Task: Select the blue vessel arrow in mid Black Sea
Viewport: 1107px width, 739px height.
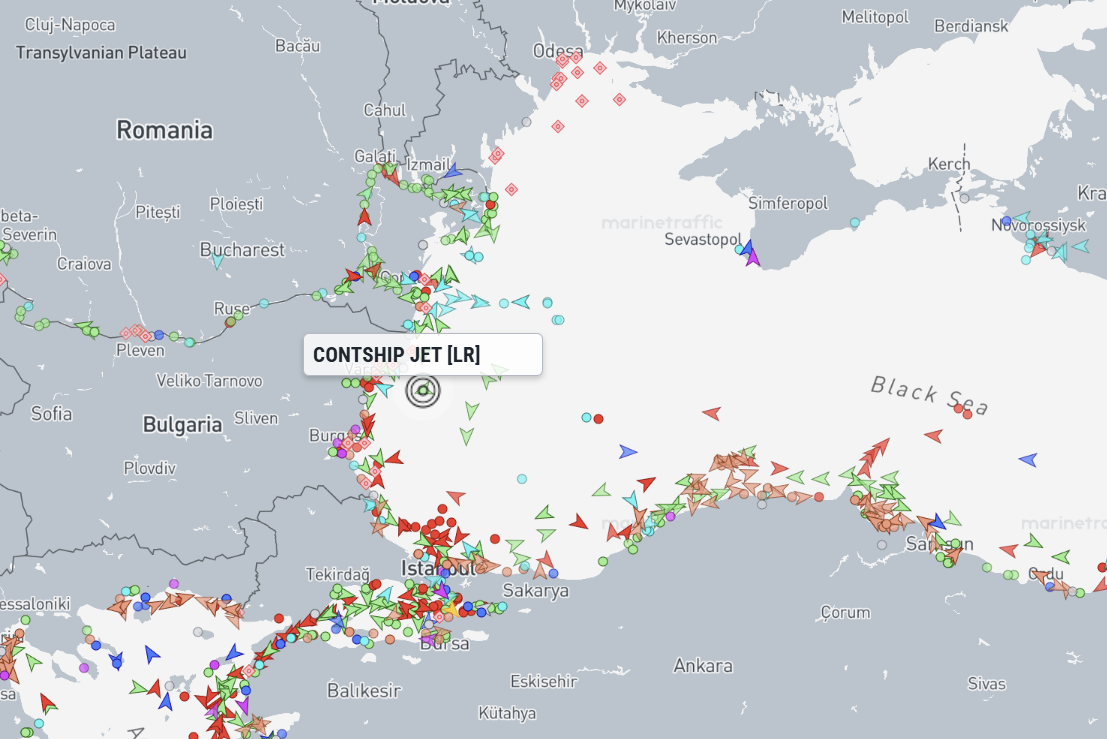Action: (x=628, y=452)
